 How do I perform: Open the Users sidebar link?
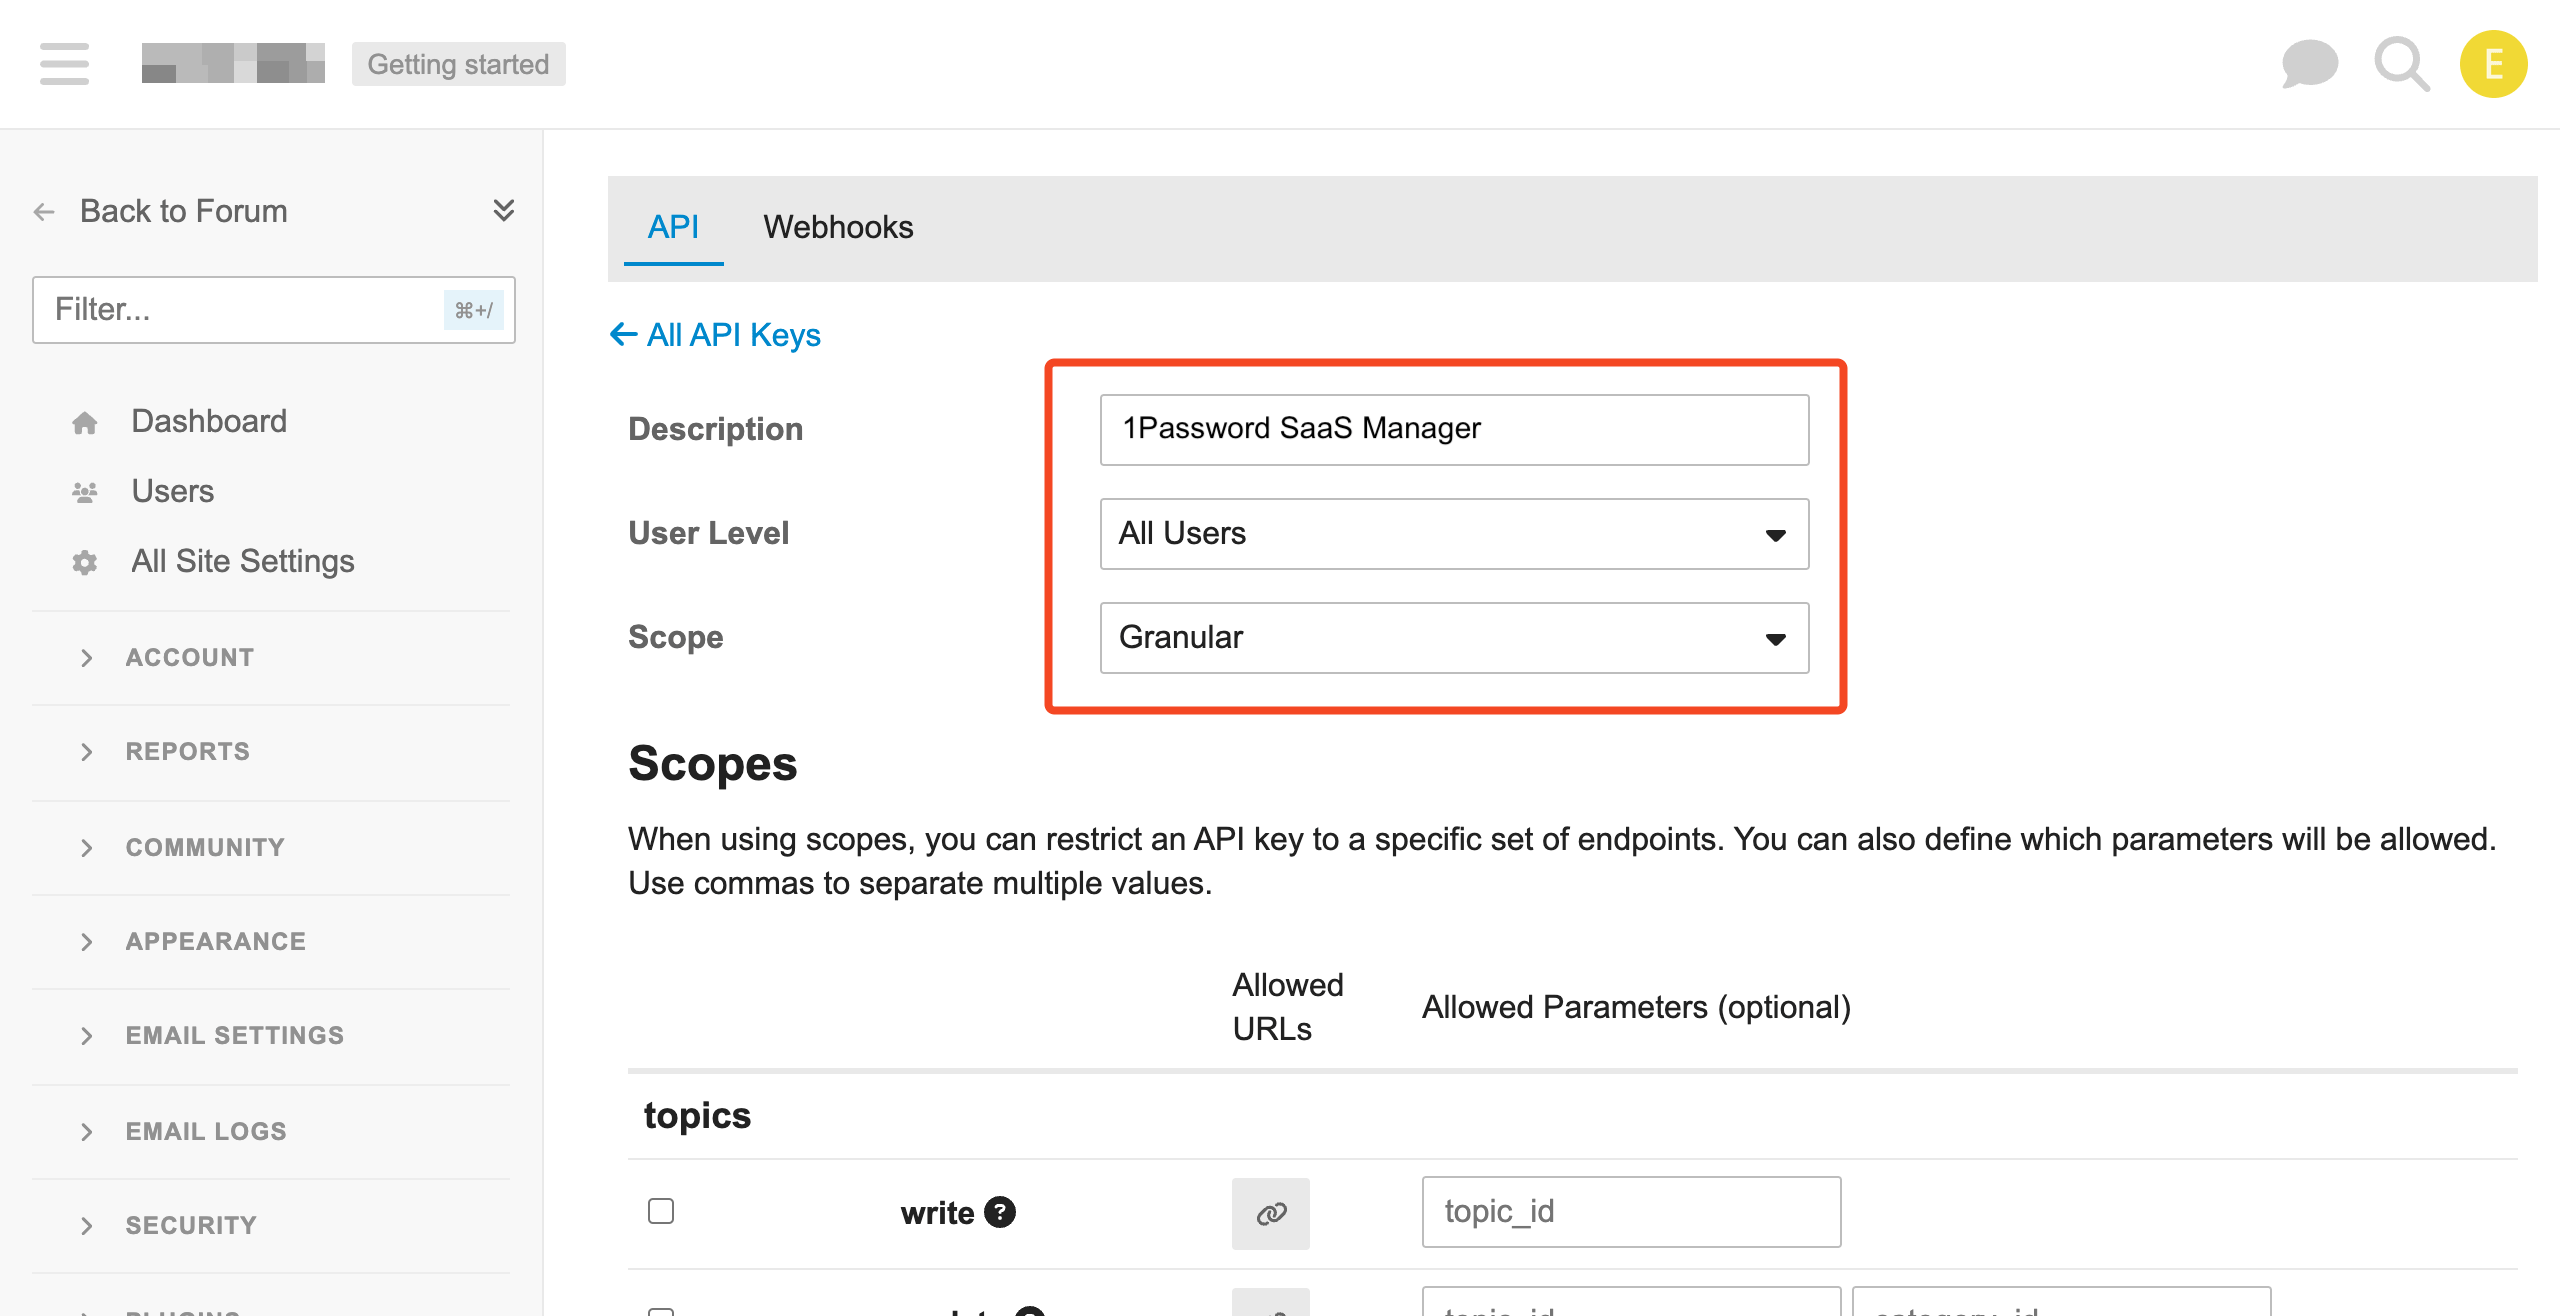(x=173, y=492)
